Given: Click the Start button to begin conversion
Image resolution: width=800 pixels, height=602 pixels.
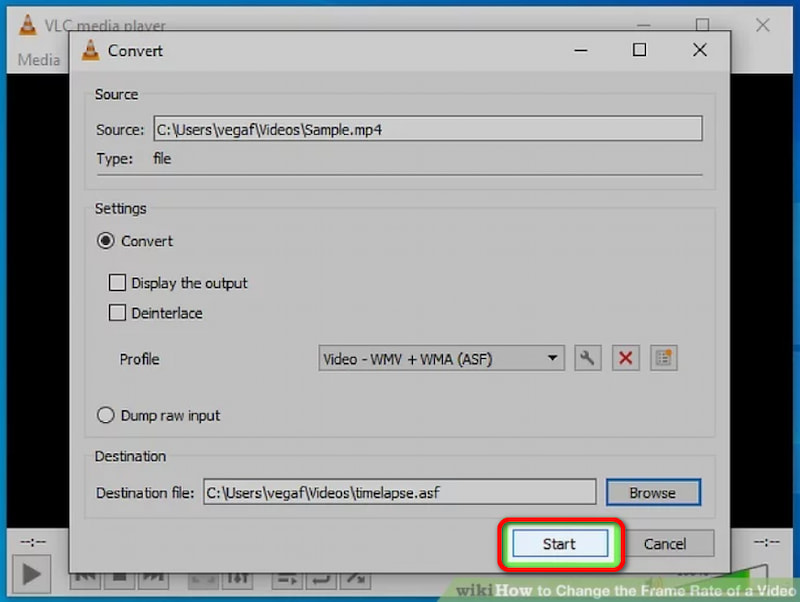Looking at the screenshot, I should [560, 543].
